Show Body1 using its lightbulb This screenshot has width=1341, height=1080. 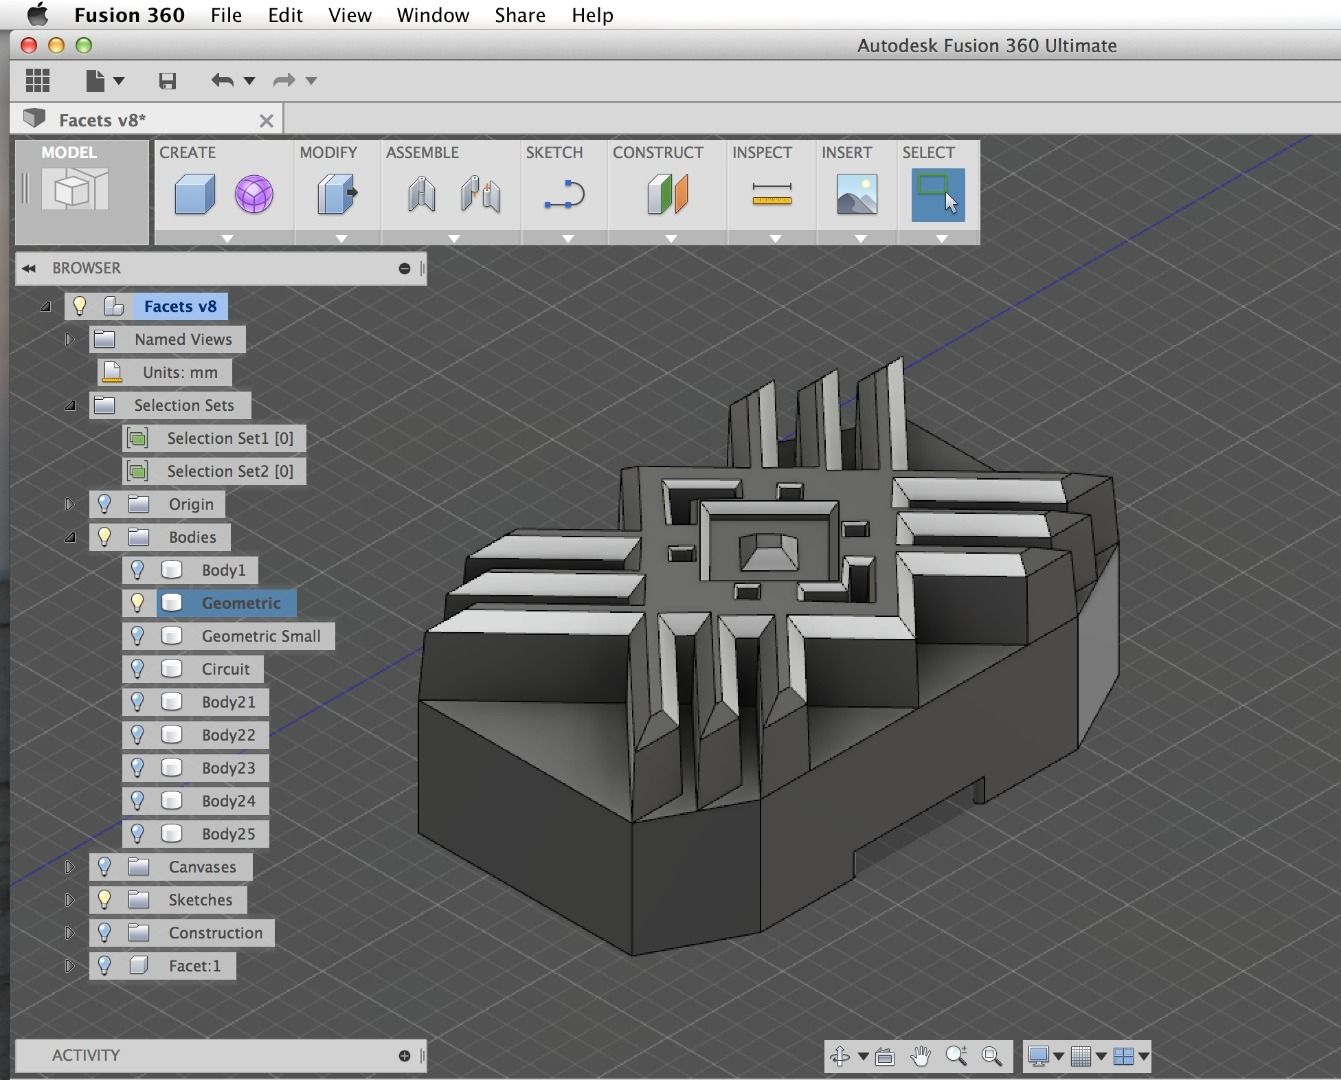click(138, 570)
